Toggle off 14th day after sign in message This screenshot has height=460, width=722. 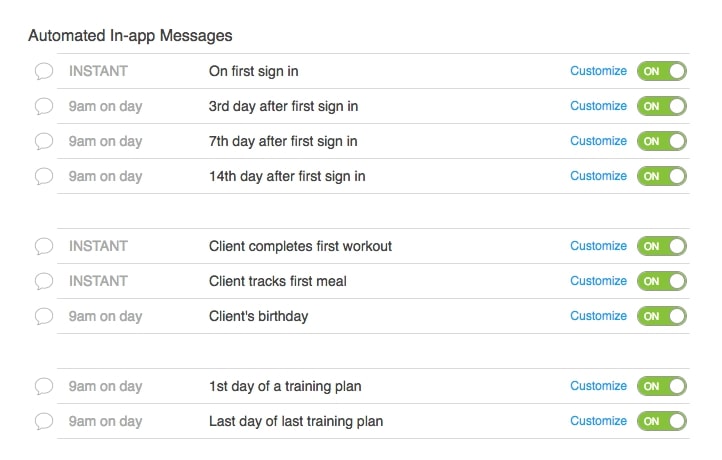(662, 176)
